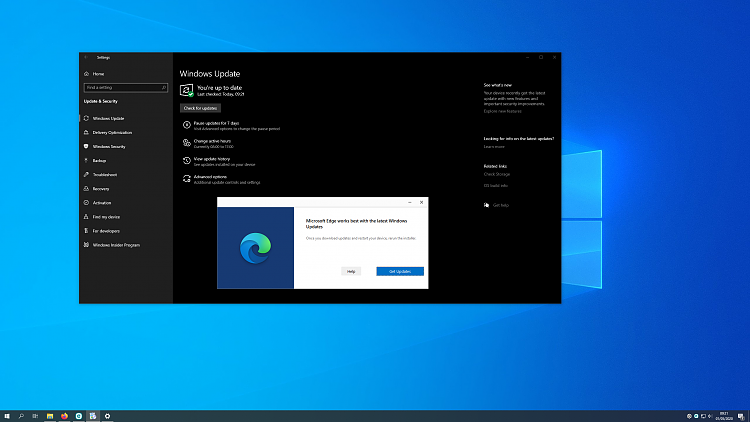Click the Get help link text
This screenshot has width=750, height=422.
501,205
